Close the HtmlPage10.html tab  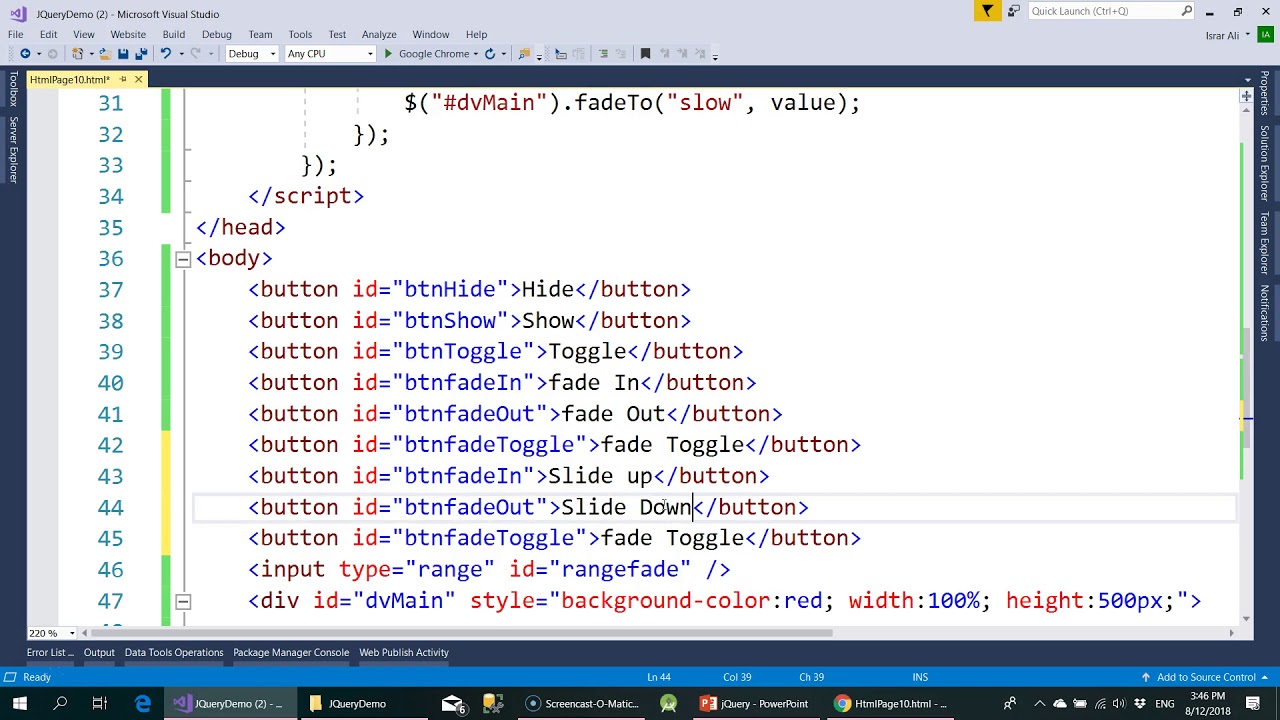[x=138, y=79]
